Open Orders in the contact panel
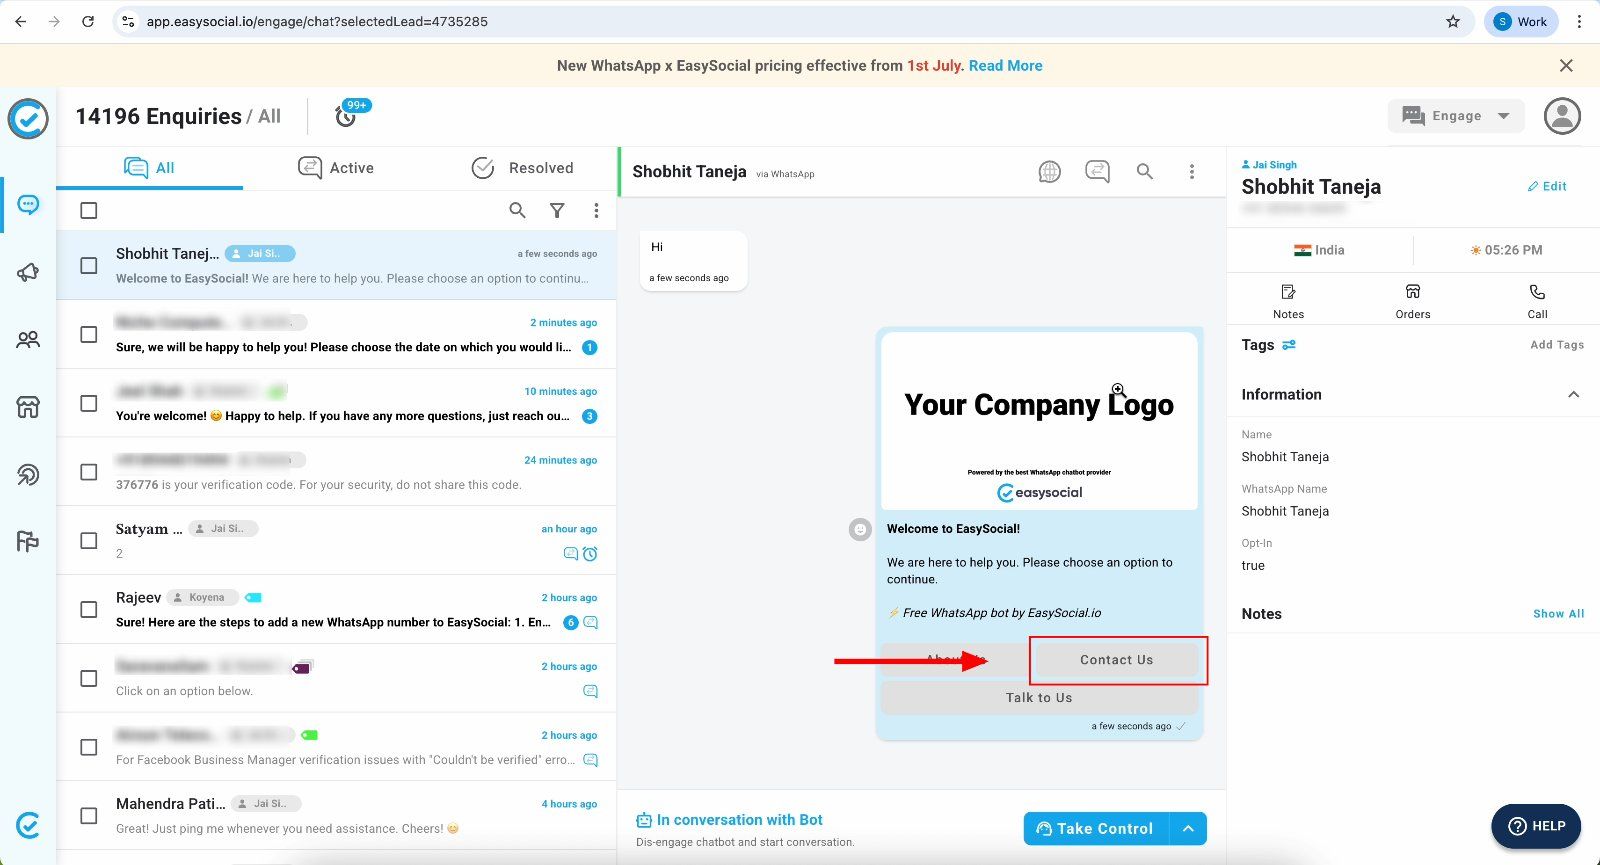Screen dimensions: 1600x865 tap(1413, 300)
